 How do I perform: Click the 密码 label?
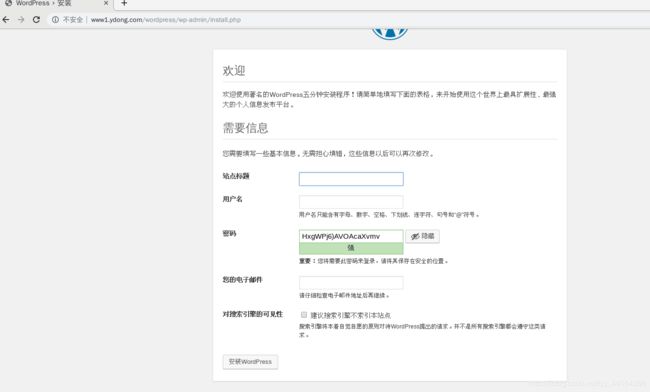point(229,234)
